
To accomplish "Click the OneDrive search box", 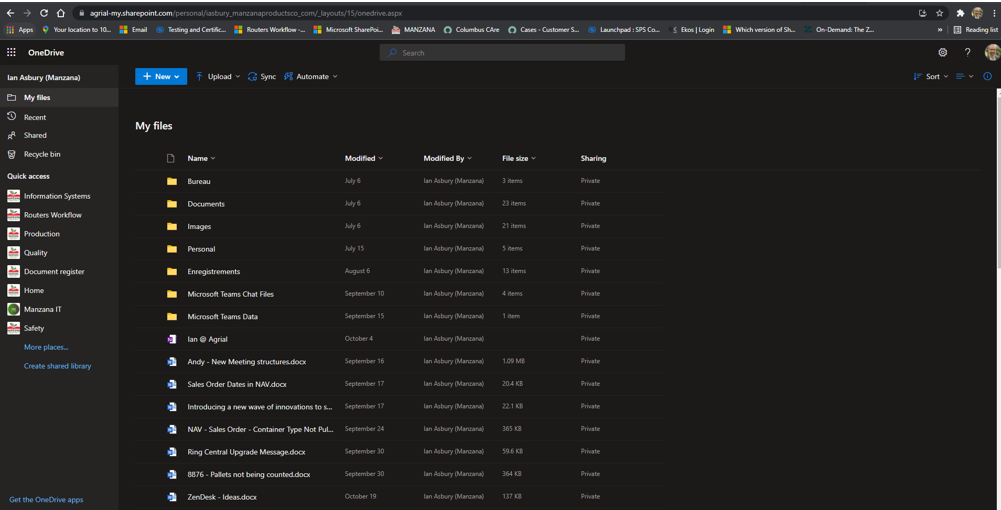I will pos(502,53).
